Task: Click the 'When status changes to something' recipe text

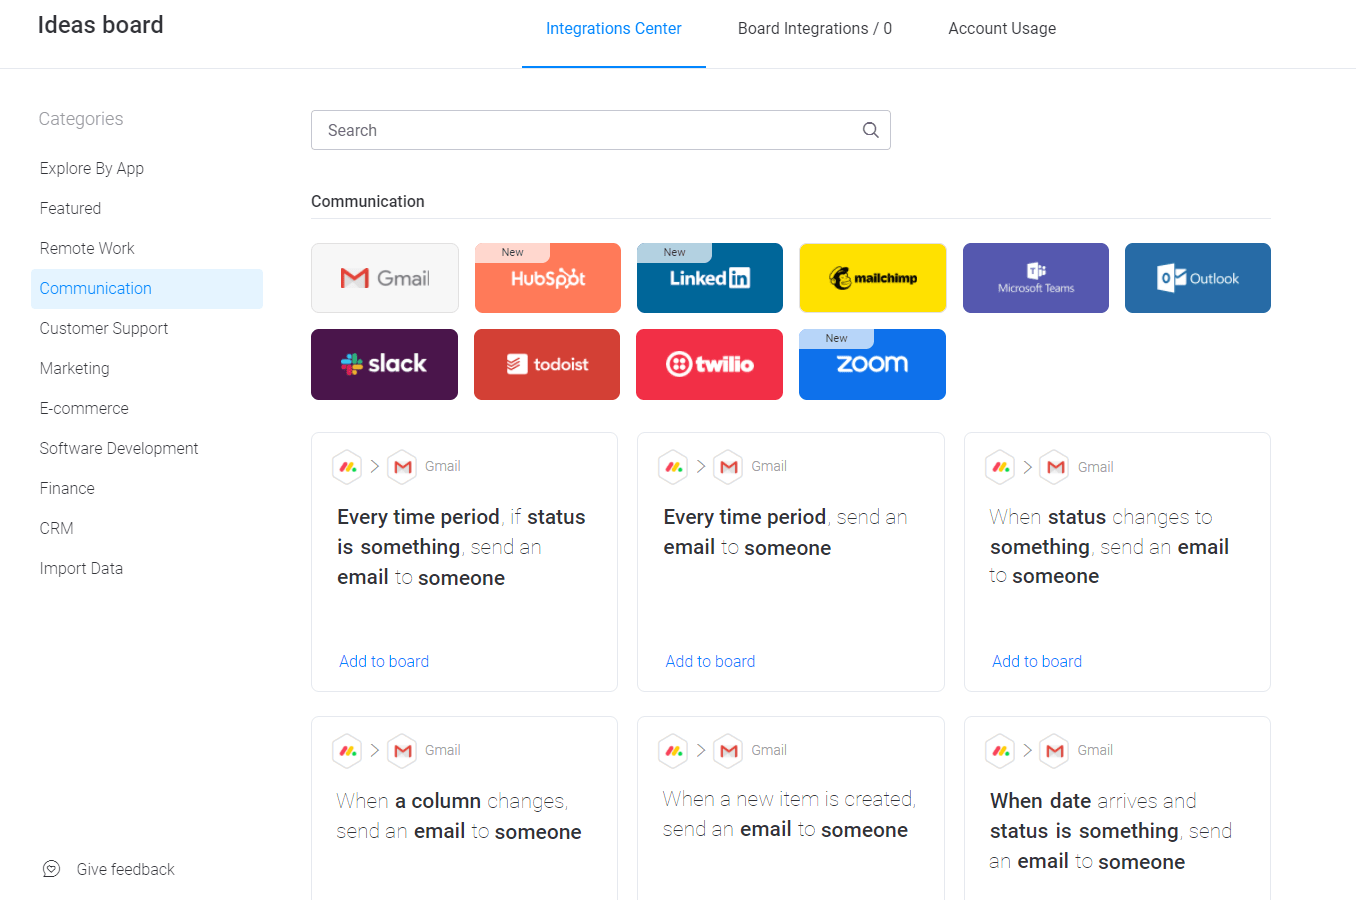Action: click(x=1109, y=546)
